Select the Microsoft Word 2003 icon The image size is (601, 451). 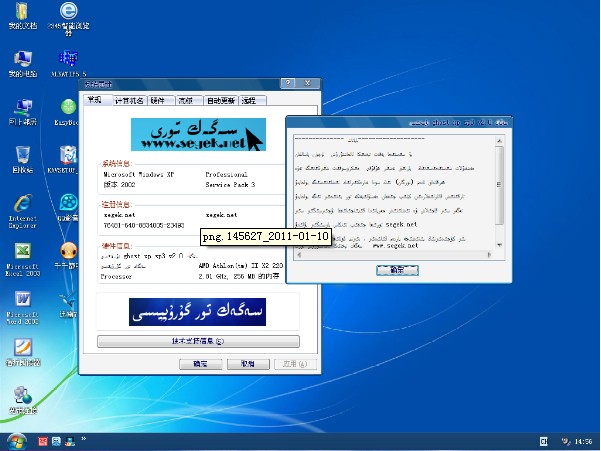pyautogui.click(x=23, y=308)
